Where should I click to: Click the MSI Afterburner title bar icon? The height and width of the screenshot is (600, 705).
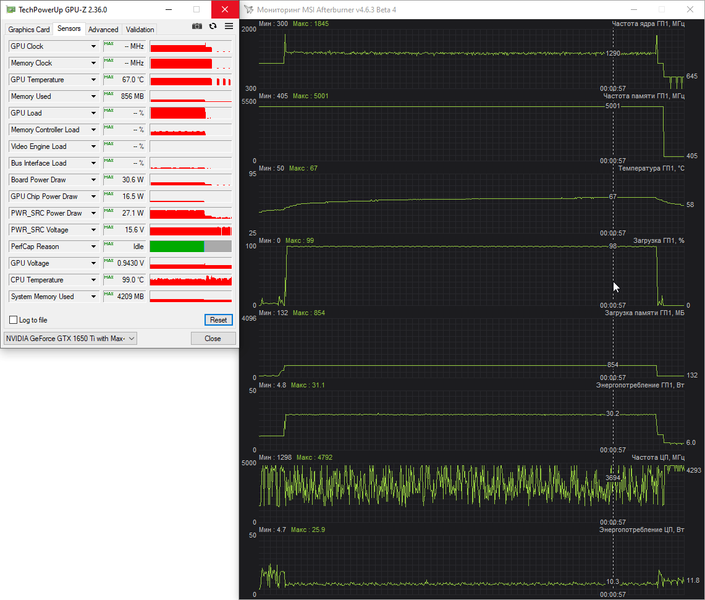tap(249, 9)
